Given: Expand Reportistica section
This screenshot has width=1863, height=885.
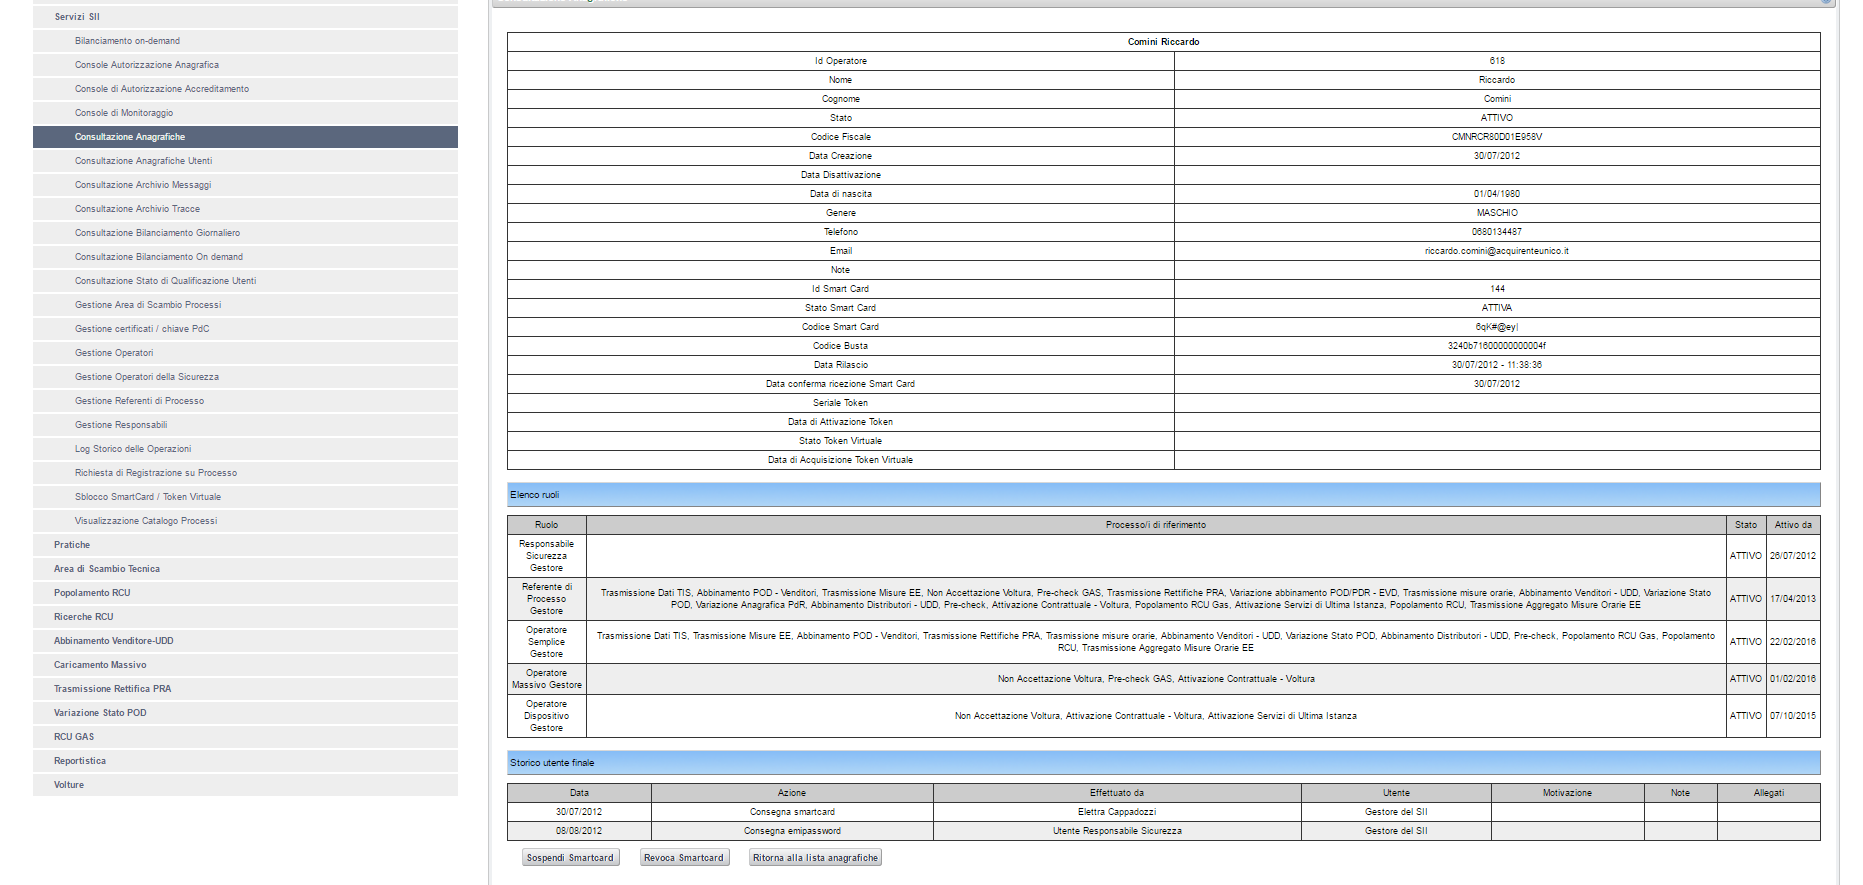Looking at the screenshot, I should (245, 761).
